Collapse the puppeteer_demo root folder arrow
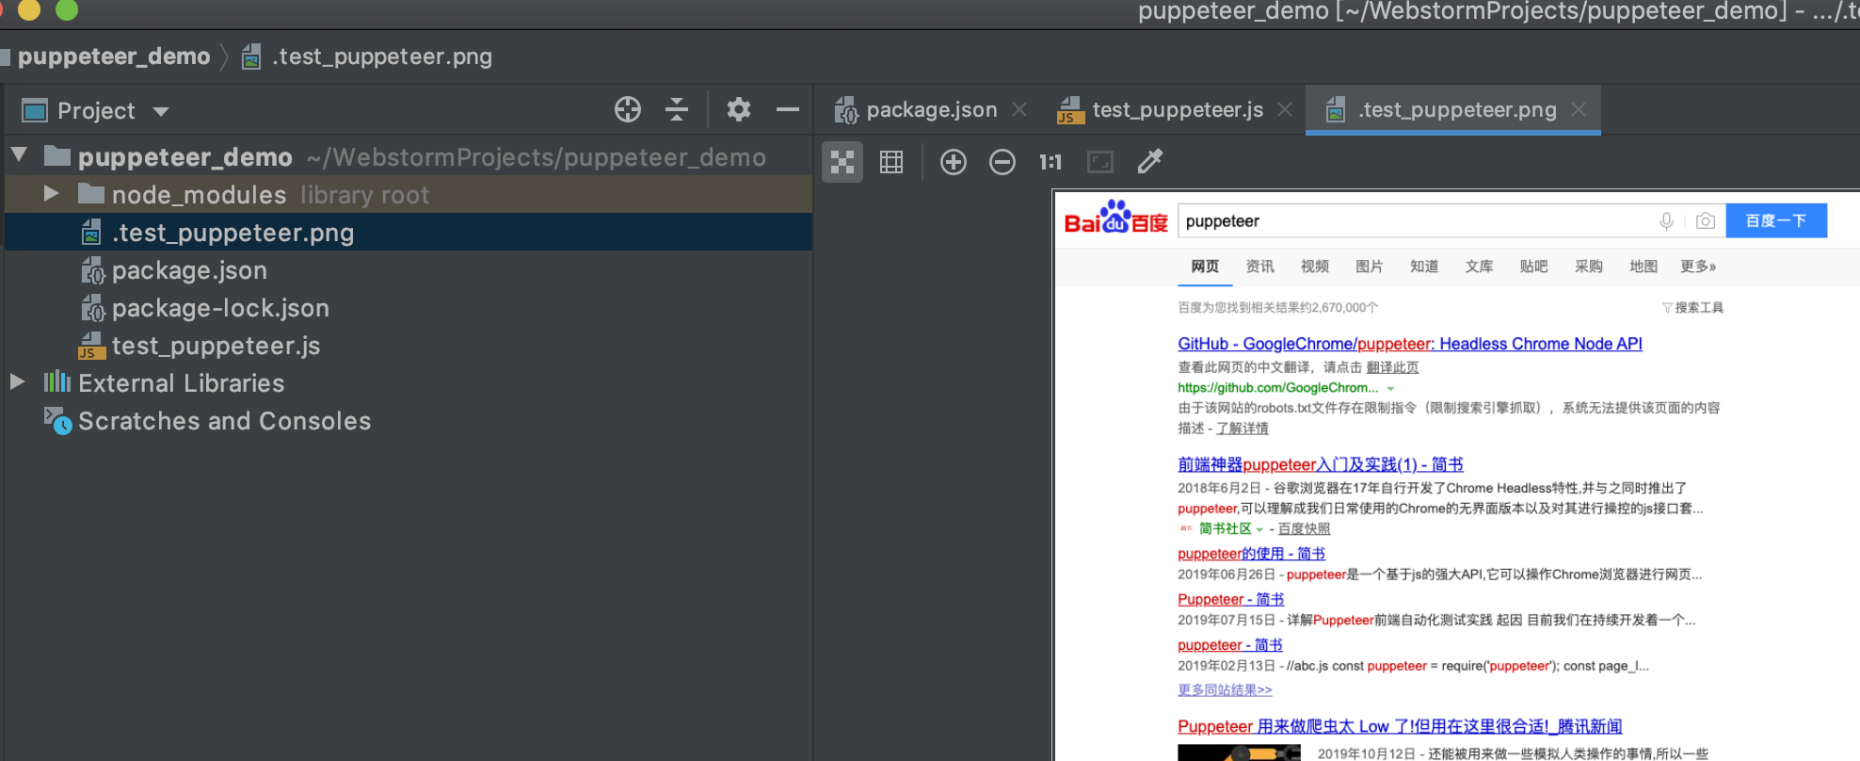The width and height of the screenshot is (1860, 761). (x=19, y=155)
